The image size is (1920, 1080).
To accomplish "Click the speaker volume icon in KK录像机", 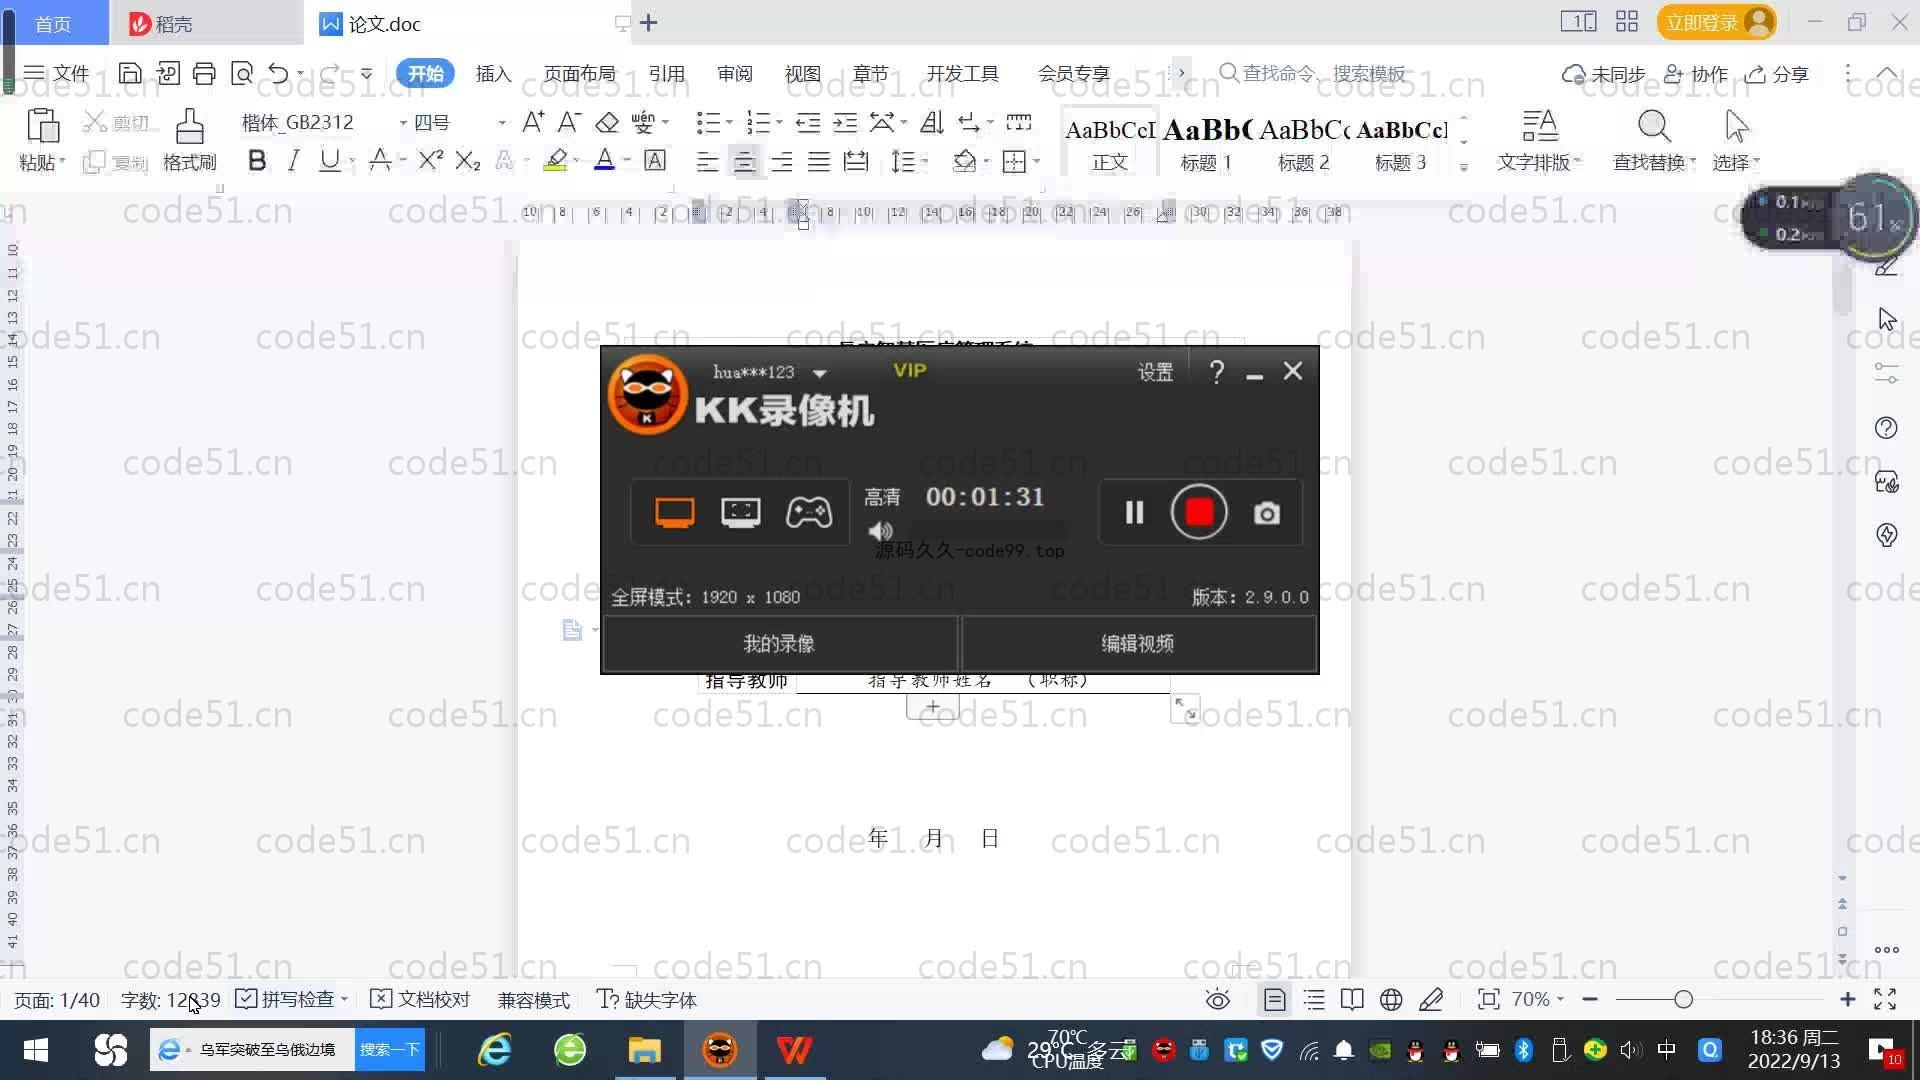I will 880,531.
